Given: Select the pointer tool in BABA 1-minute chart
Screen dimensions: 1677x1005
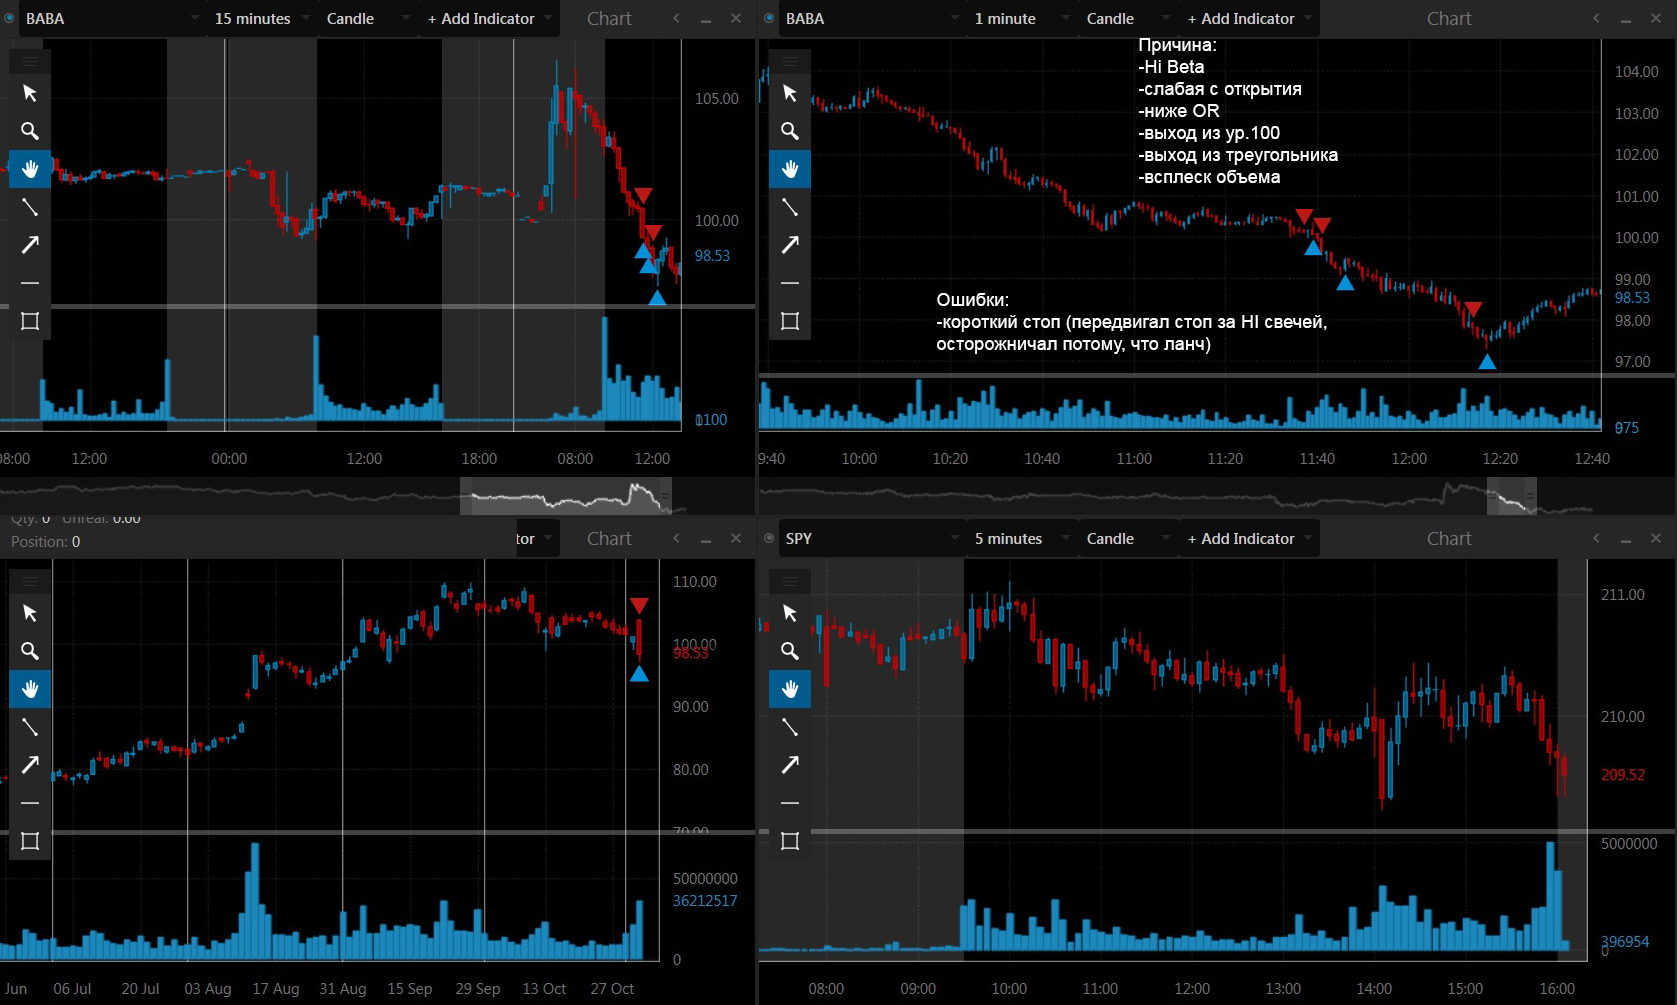Looking at the screenshot, I should pos(790,93).
